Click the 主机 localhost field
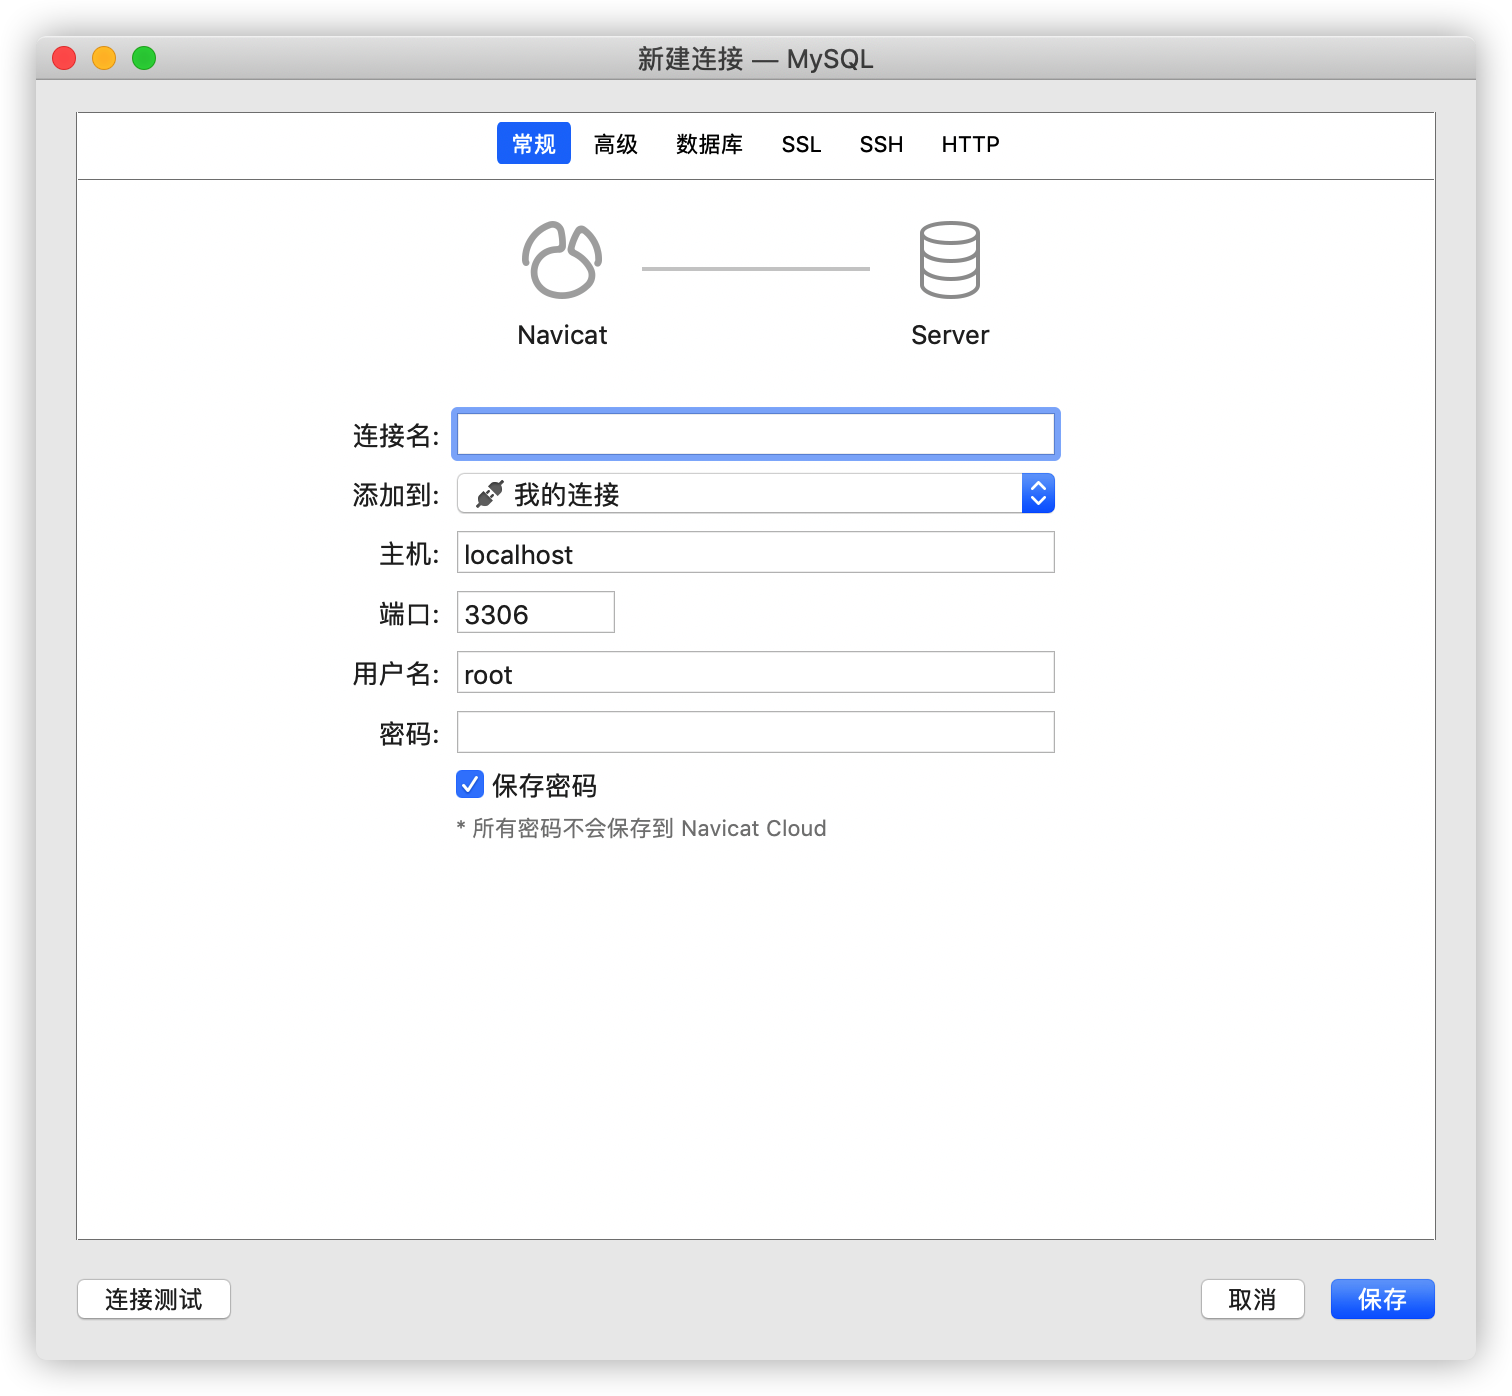 coord(756,552)
